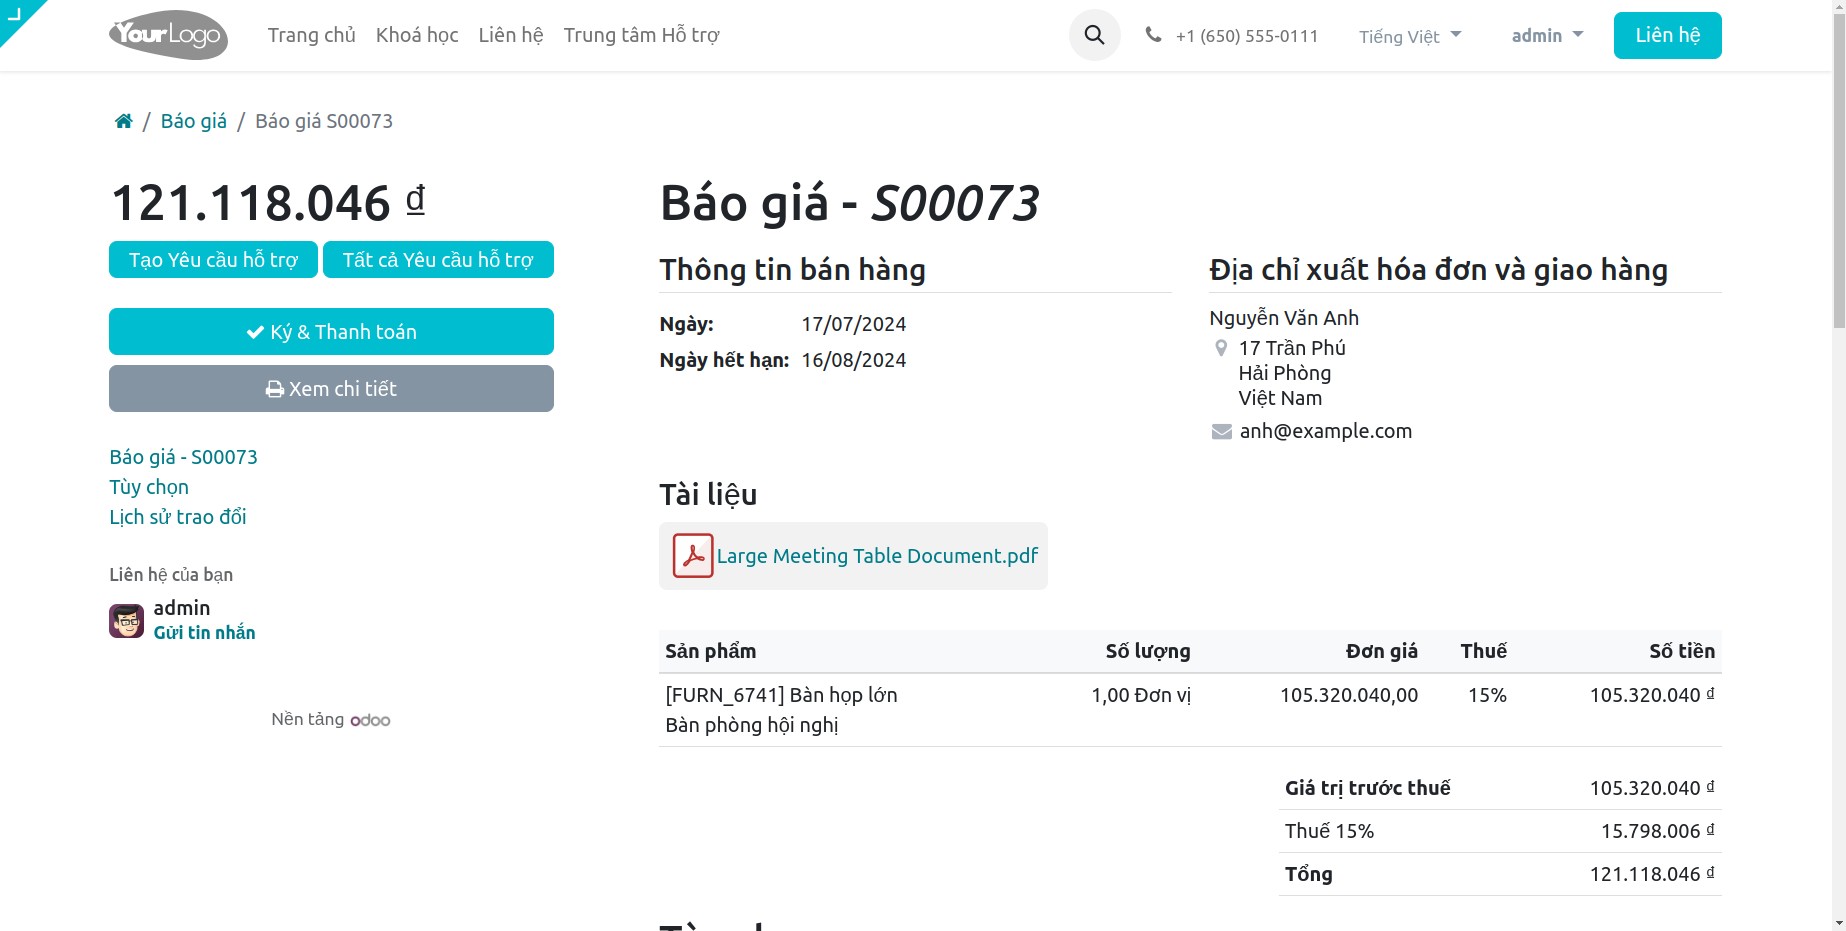Open Large Meeting Table Document.pdf link
The image size is (1846, 931).
point(877,556)
